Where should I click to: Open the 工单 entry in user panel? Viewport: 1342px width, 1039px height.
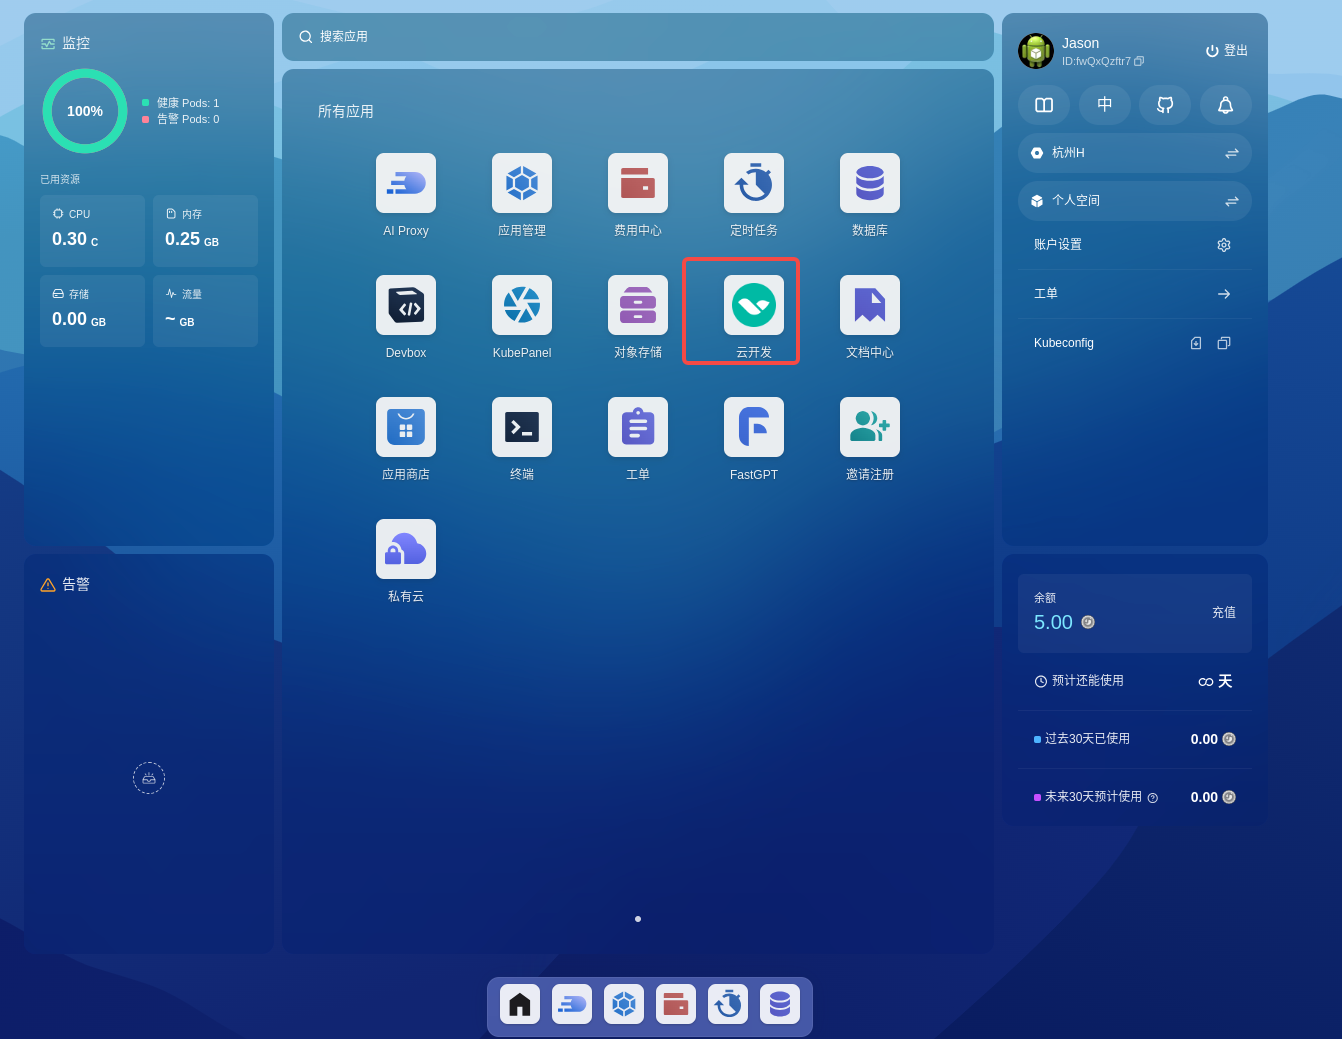pyautogui.click(x=1223, y=294)
